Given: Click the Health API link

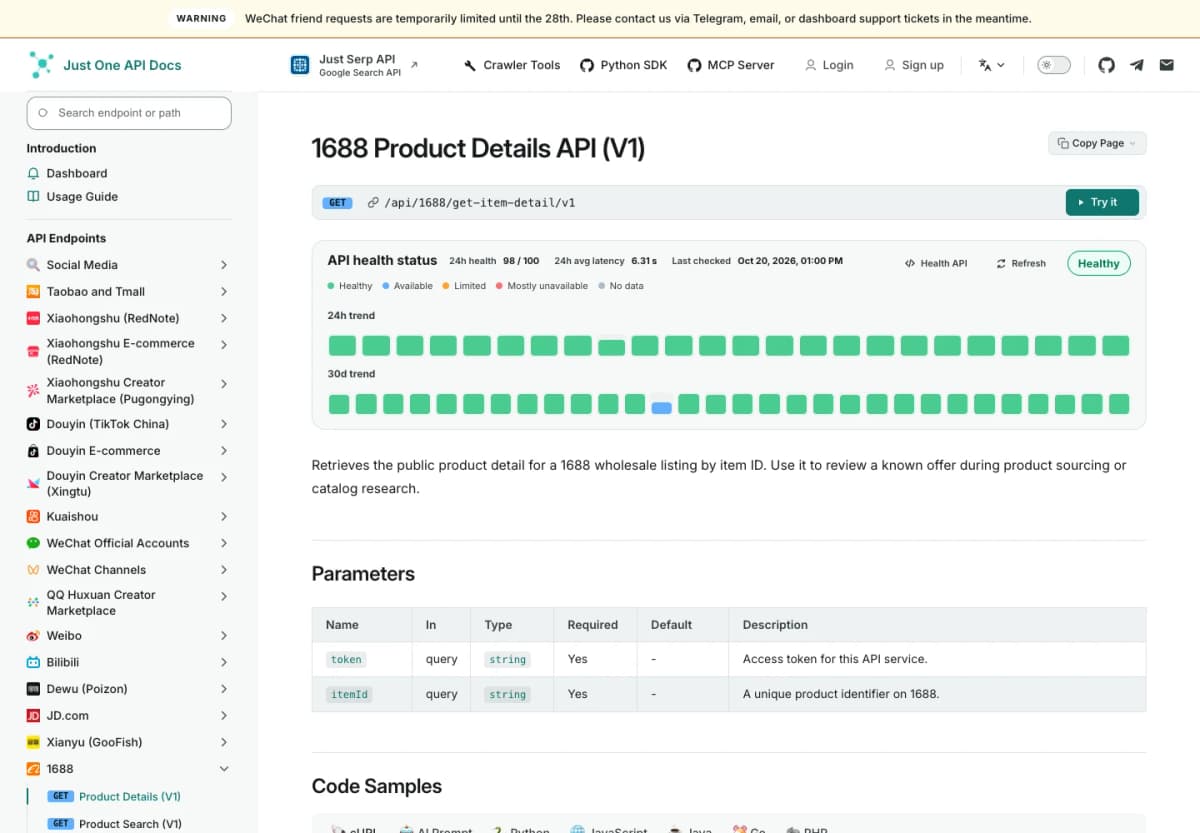Looking at the screenshot, I should pos(936,263).
